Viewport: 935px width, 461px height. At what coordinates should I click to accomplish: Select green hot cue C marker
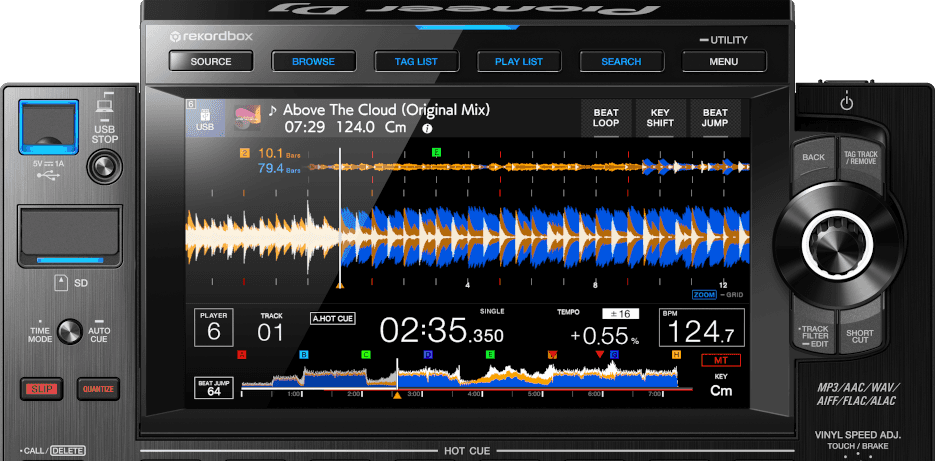pos(366,355)
